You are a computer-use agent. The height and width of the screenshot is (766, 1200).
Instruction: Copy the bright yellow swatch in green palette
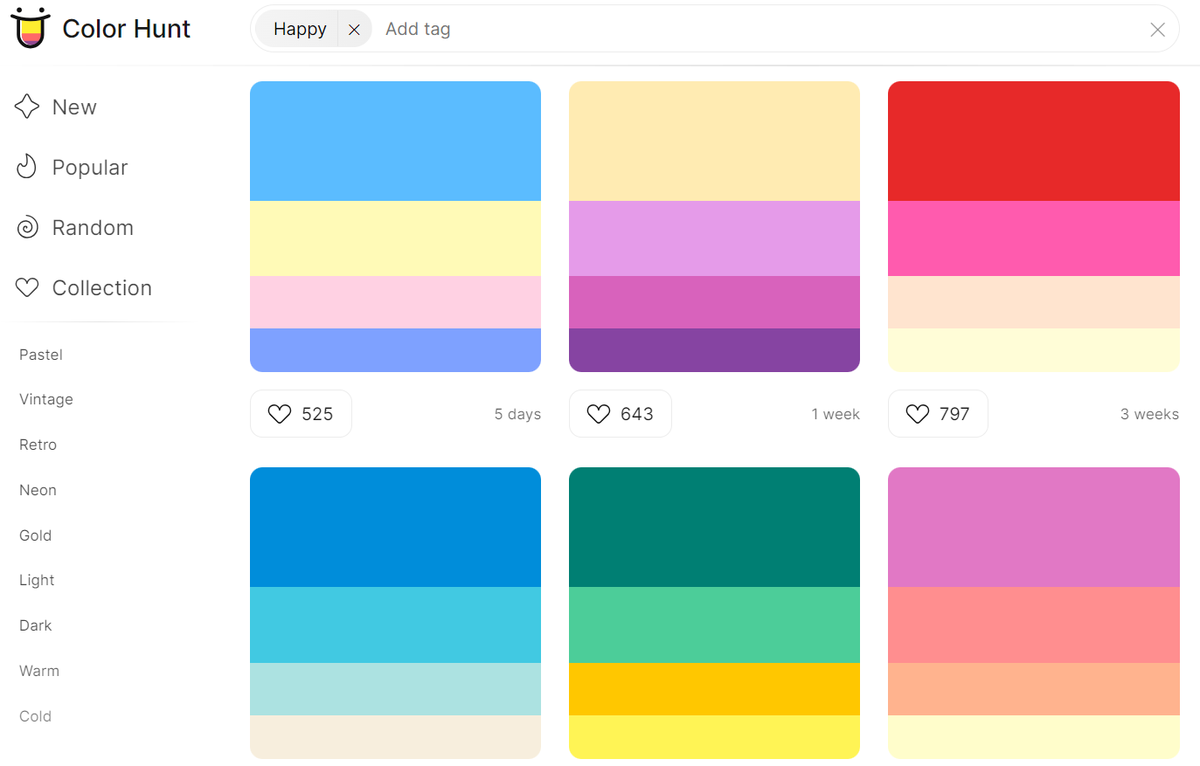(714, 737)
